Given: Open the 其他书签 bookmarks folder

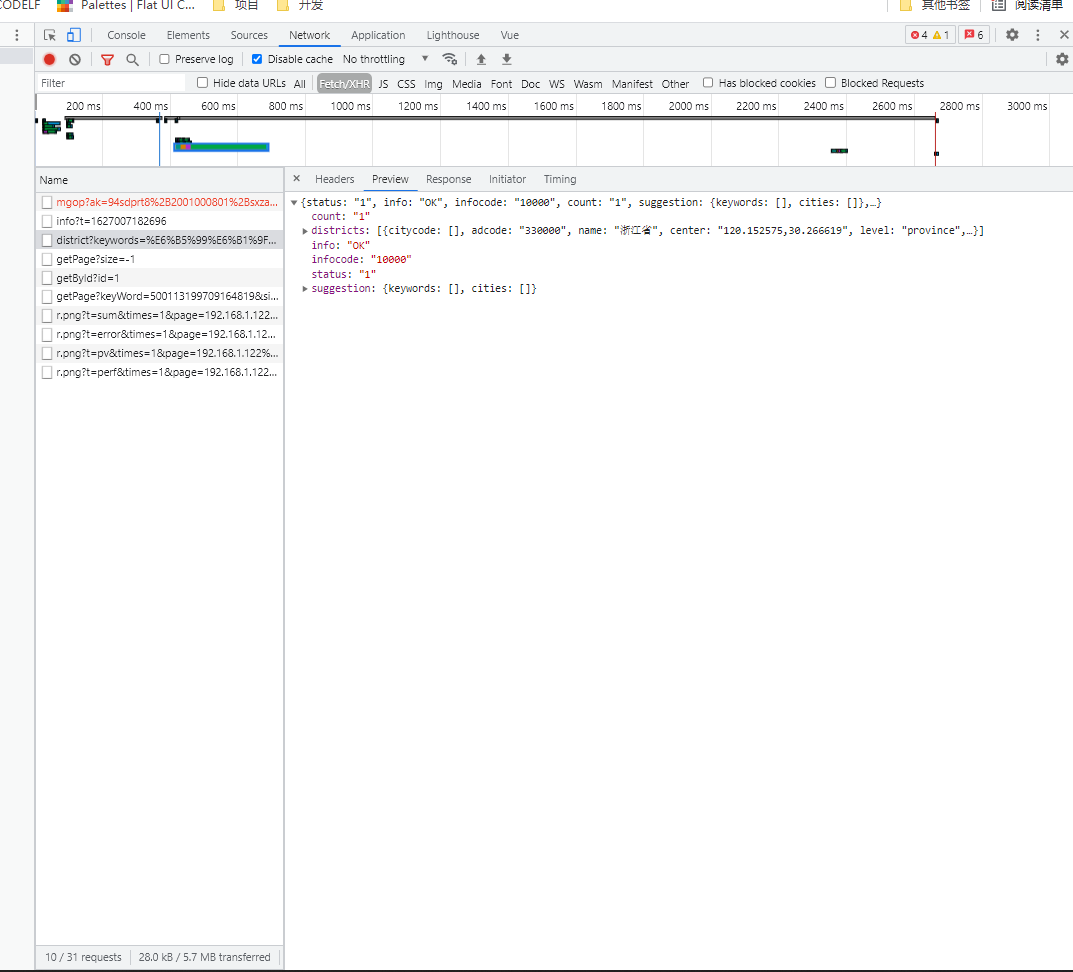Looking at the screenshot, I should pos(935,5).
